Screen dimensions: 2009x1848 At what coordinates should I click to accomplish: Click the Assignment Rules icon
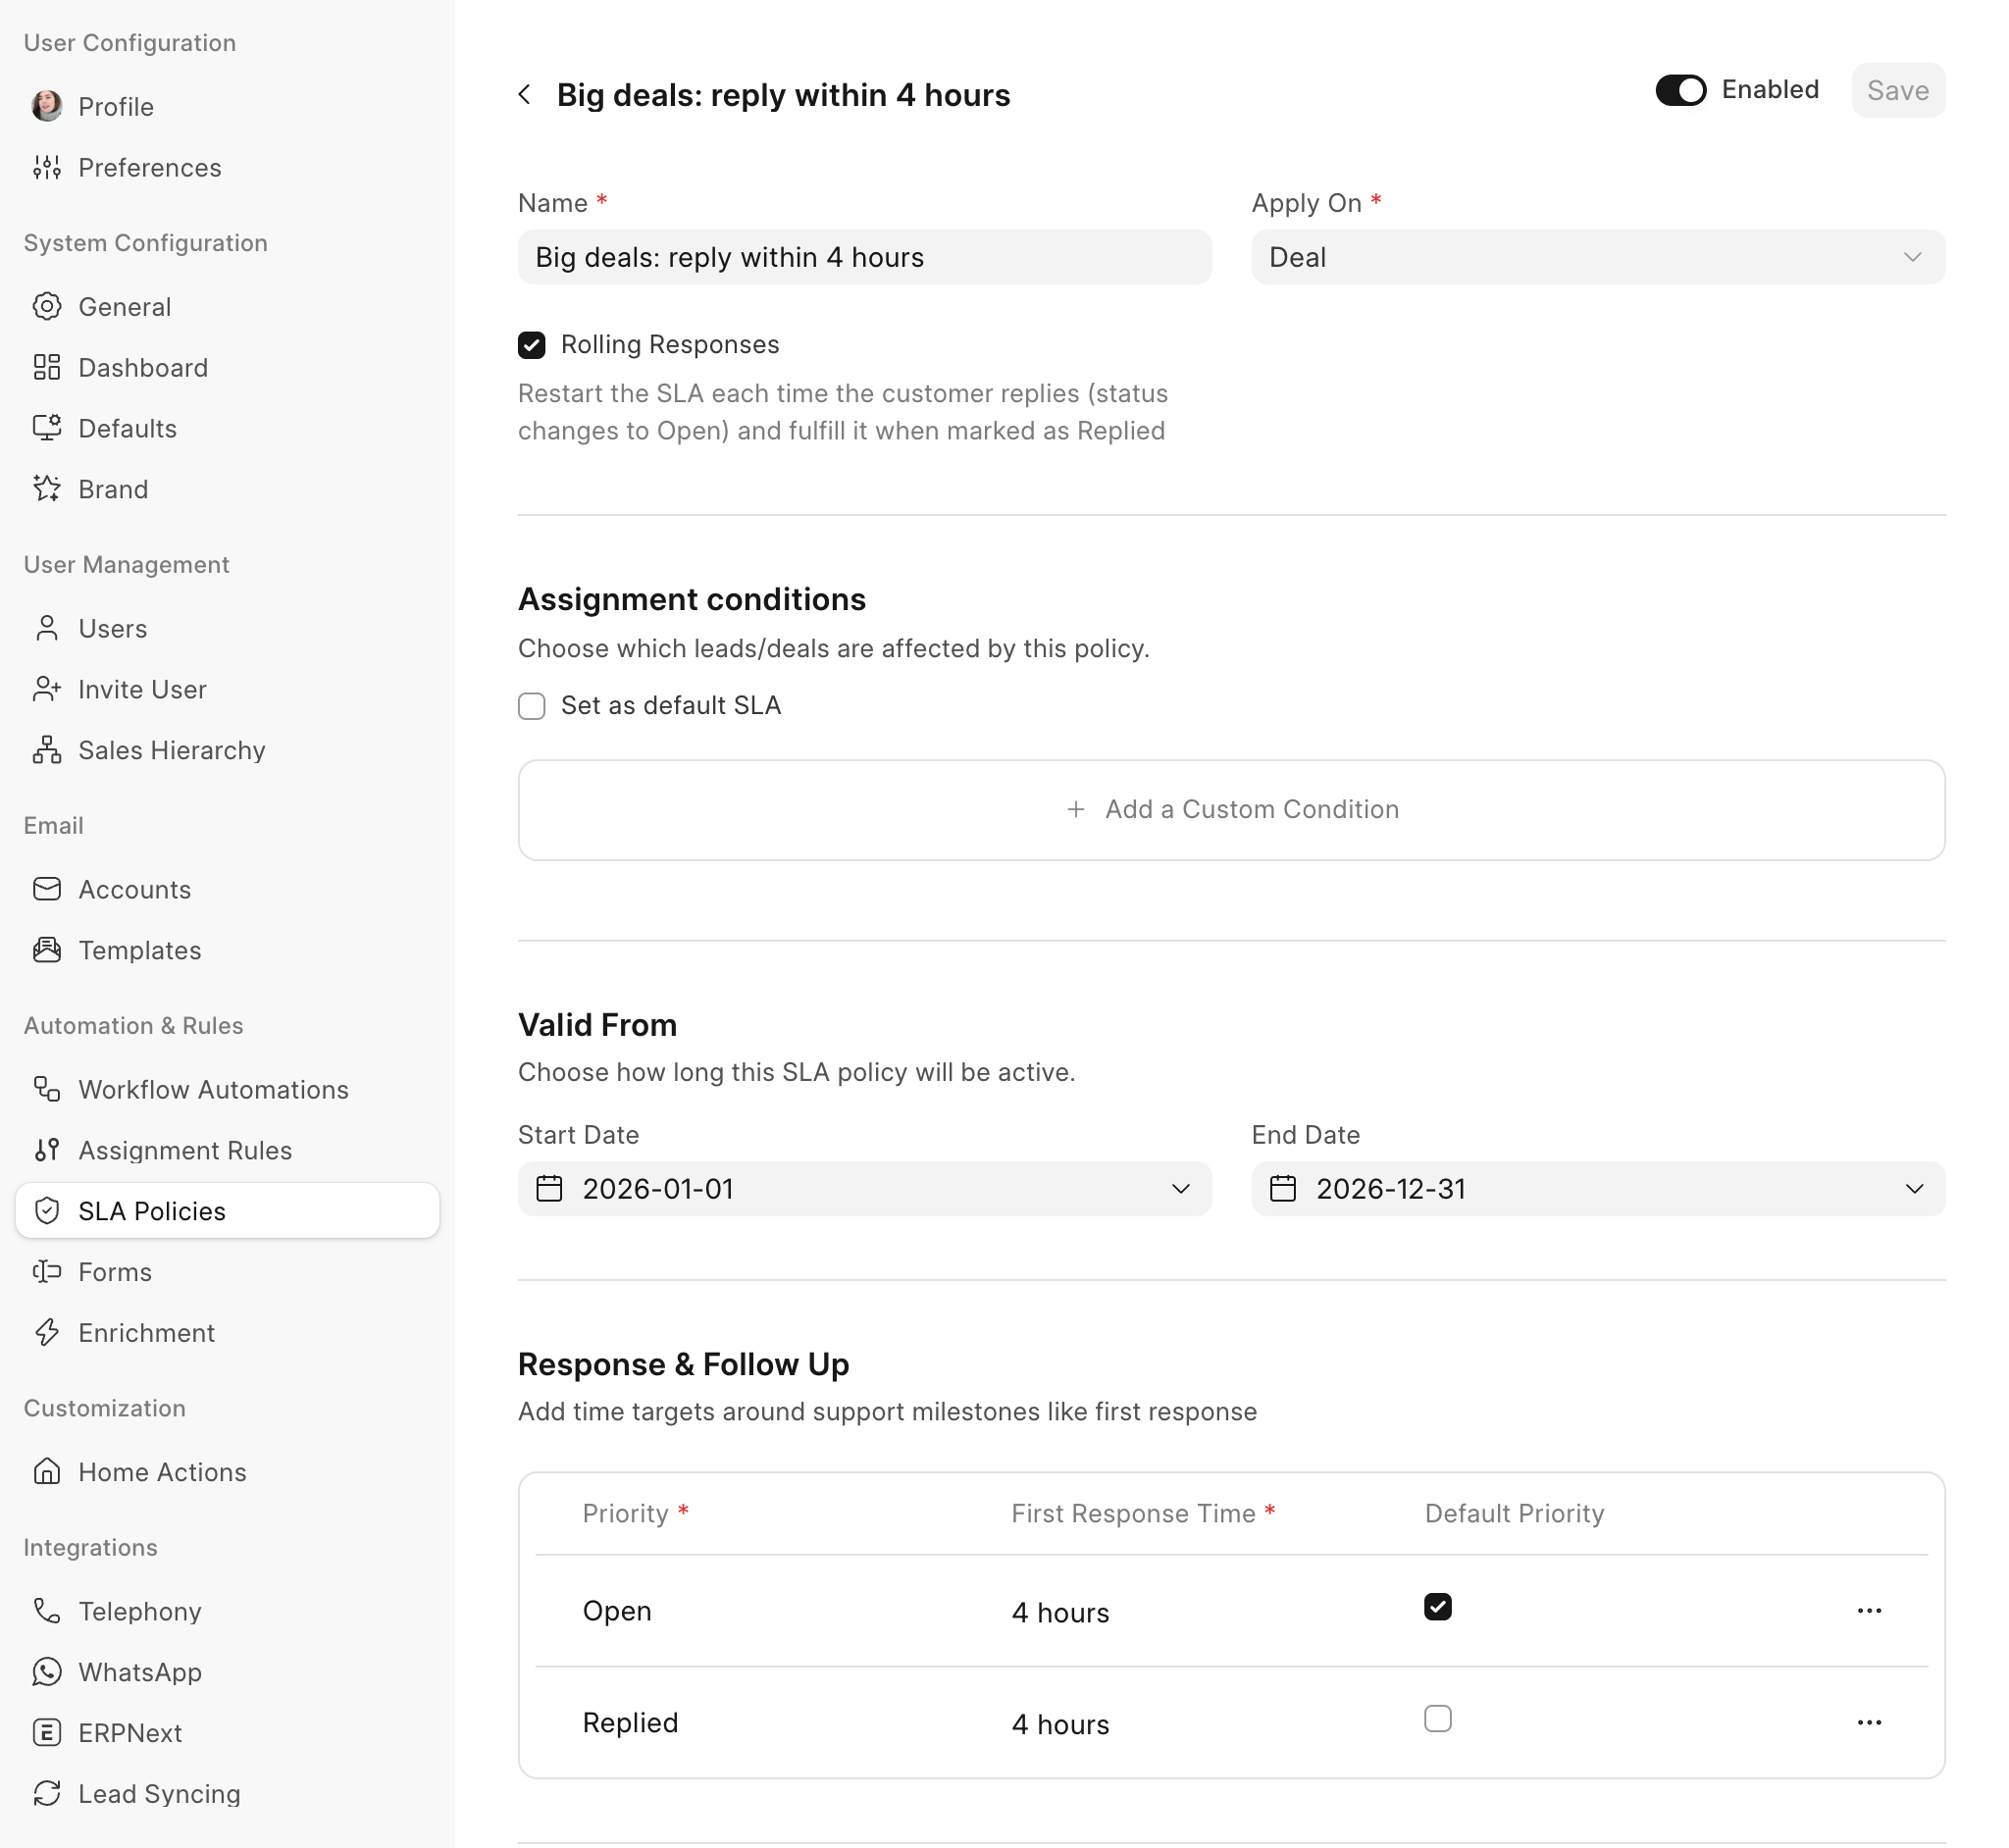point(47,1150)
